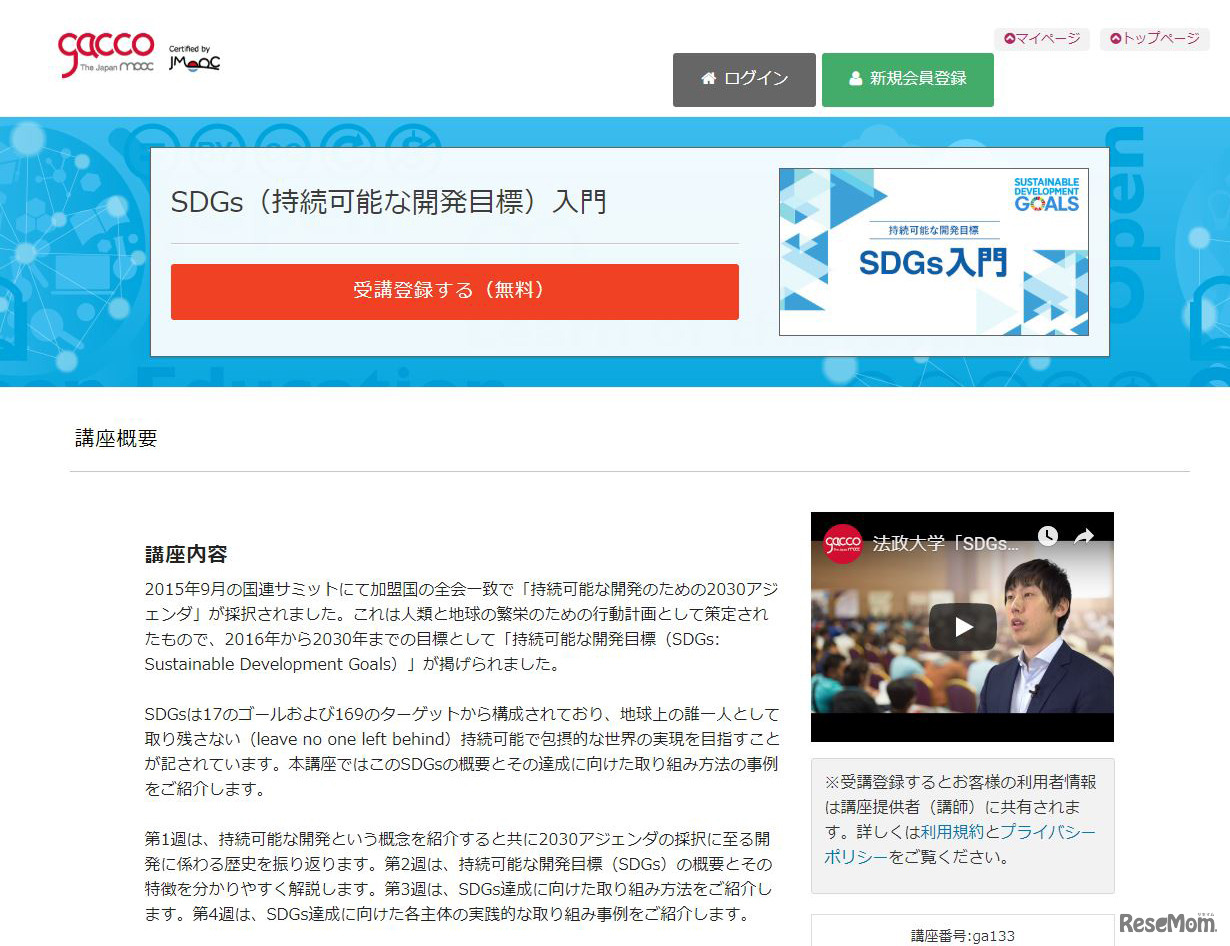Click the person icon in registration button
This screenshot has height=946, width=1230.
(855, 78)
